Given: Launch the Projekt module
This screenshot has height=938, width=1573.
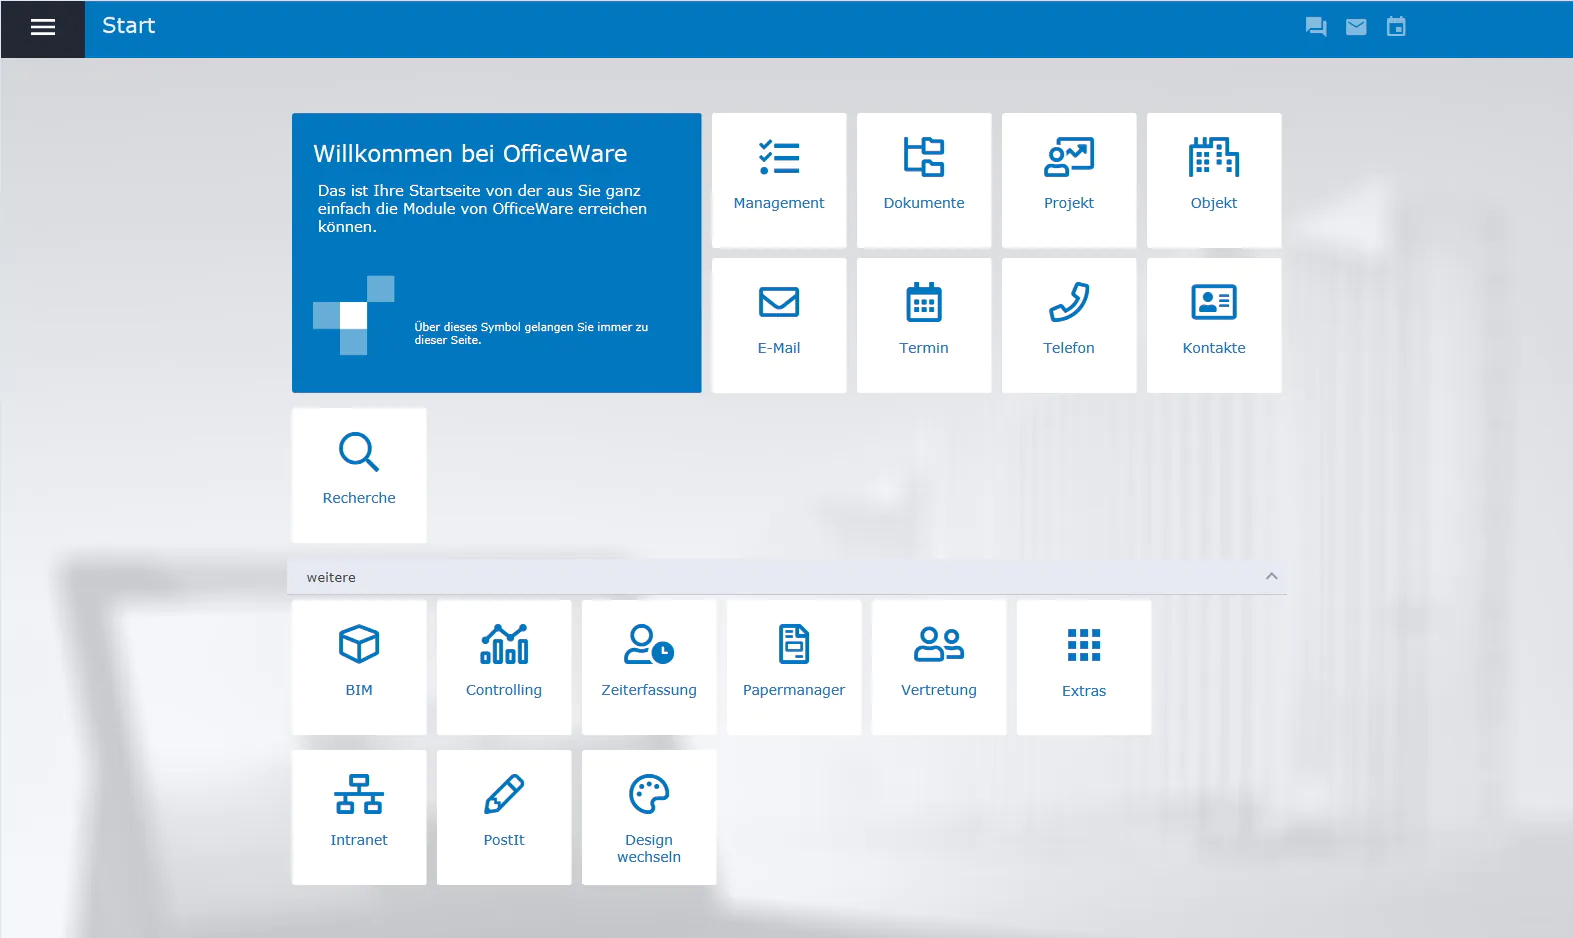Looking at the screenshot, I should [x=1068, y=180].
